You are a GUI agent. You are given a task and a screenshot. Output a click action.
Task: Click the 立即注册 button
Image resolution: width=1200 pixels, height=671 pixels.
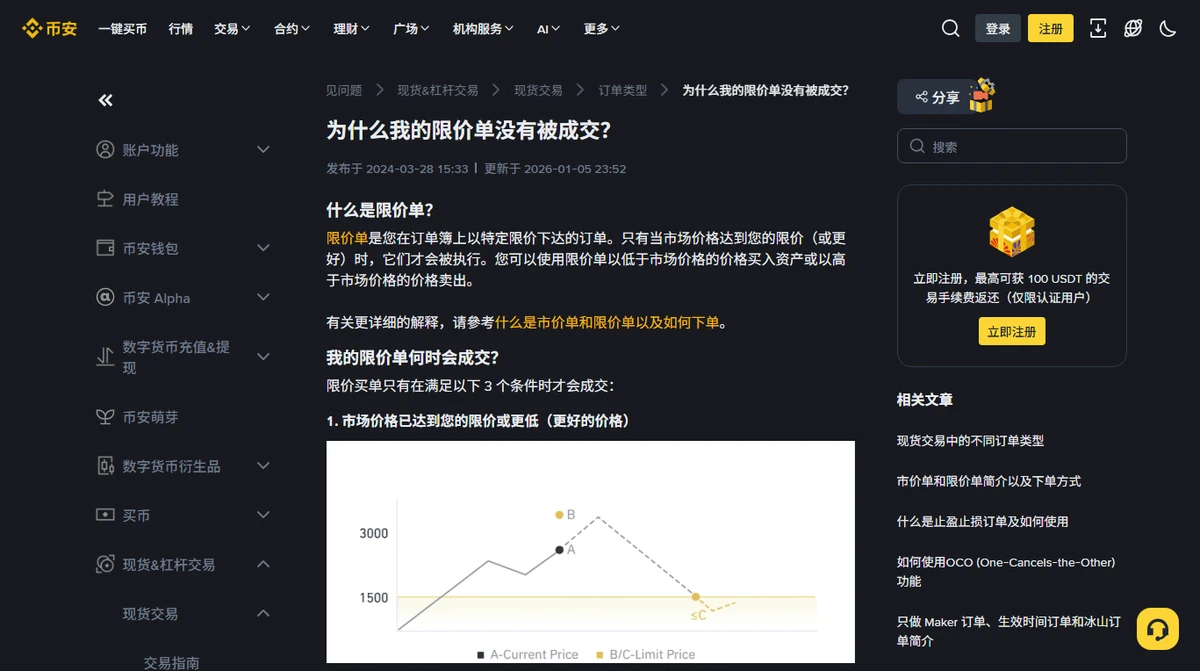[1011, 331]
